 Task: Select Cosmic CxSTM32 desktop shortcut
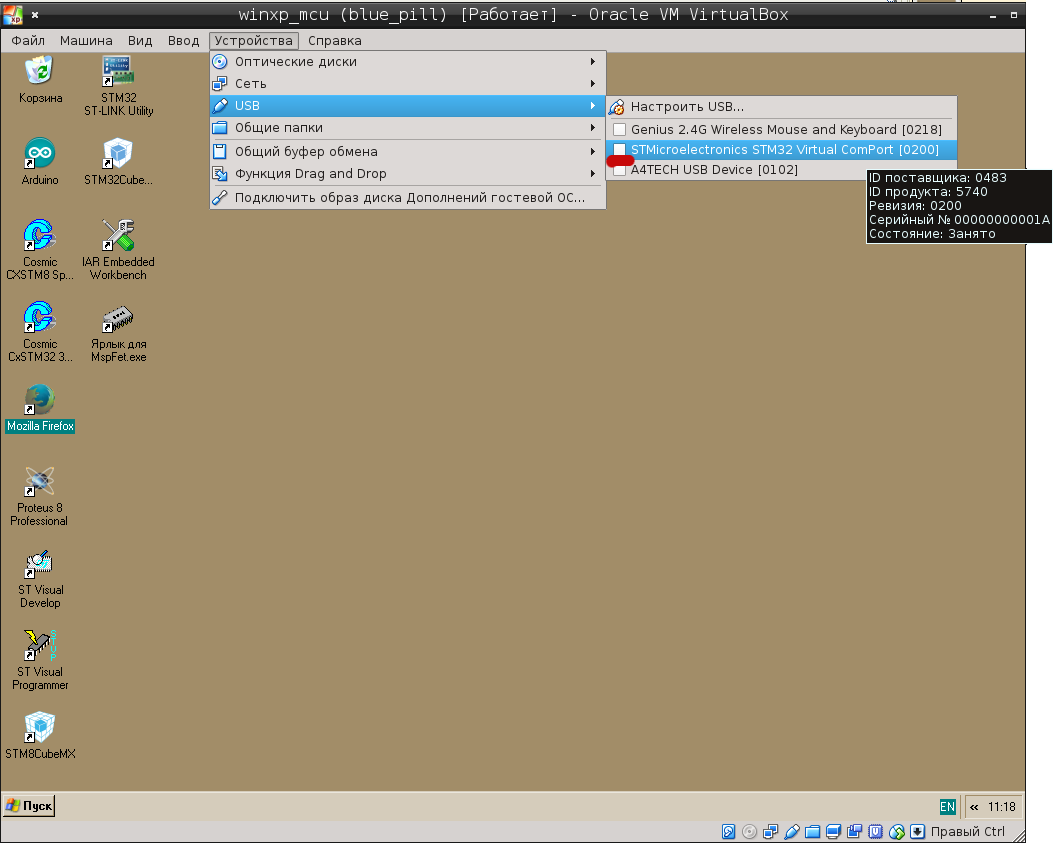40,332
